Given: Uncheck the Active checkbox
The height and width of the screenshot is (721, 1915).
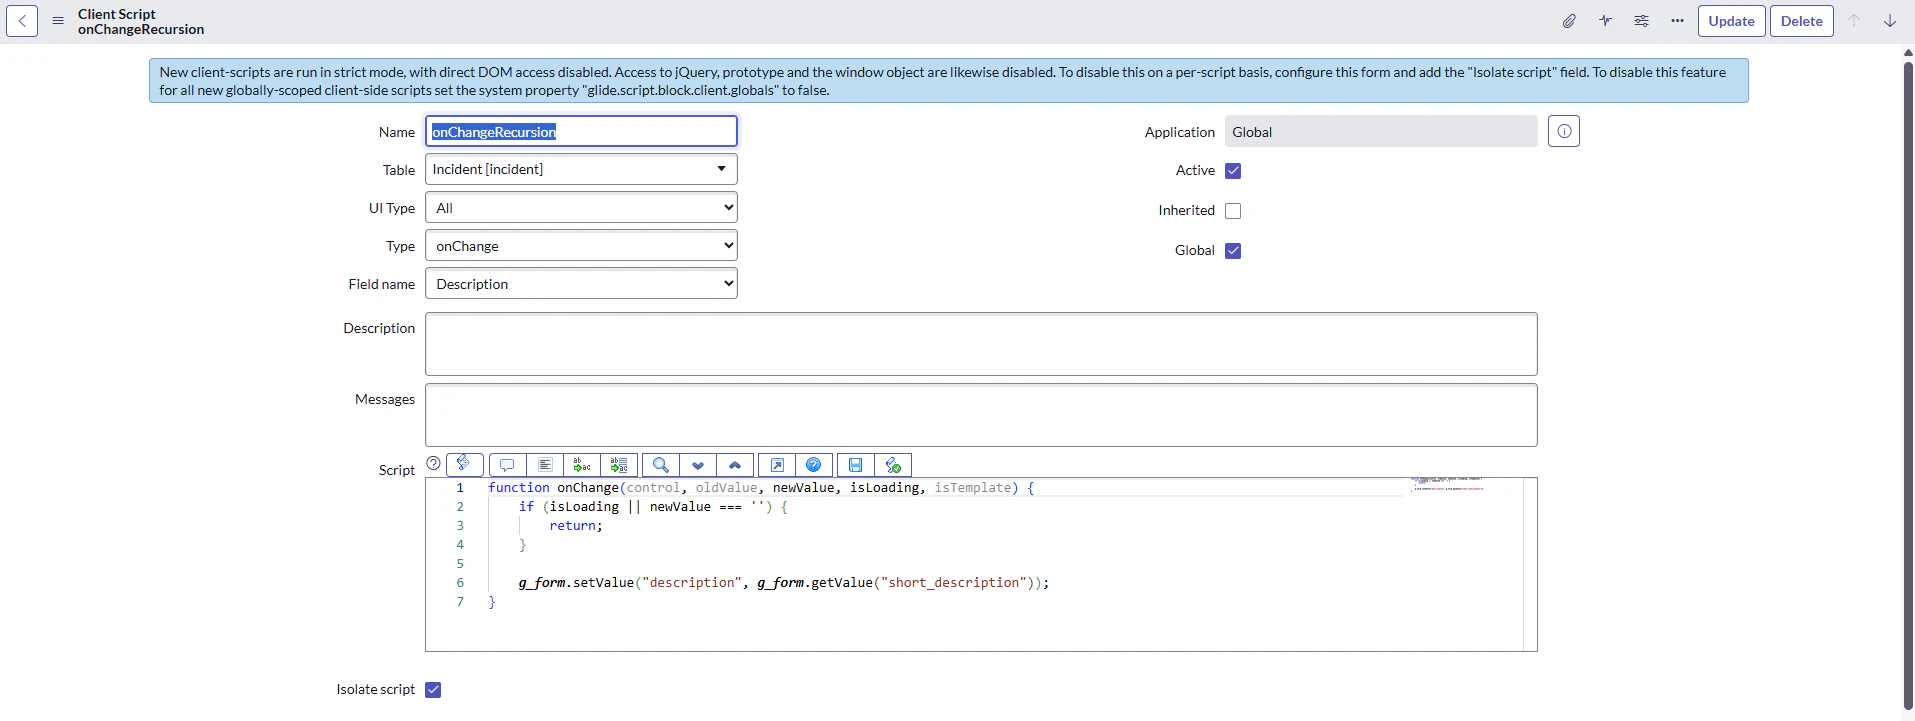Looking at the screenshot, I should tap(1233, 171).
